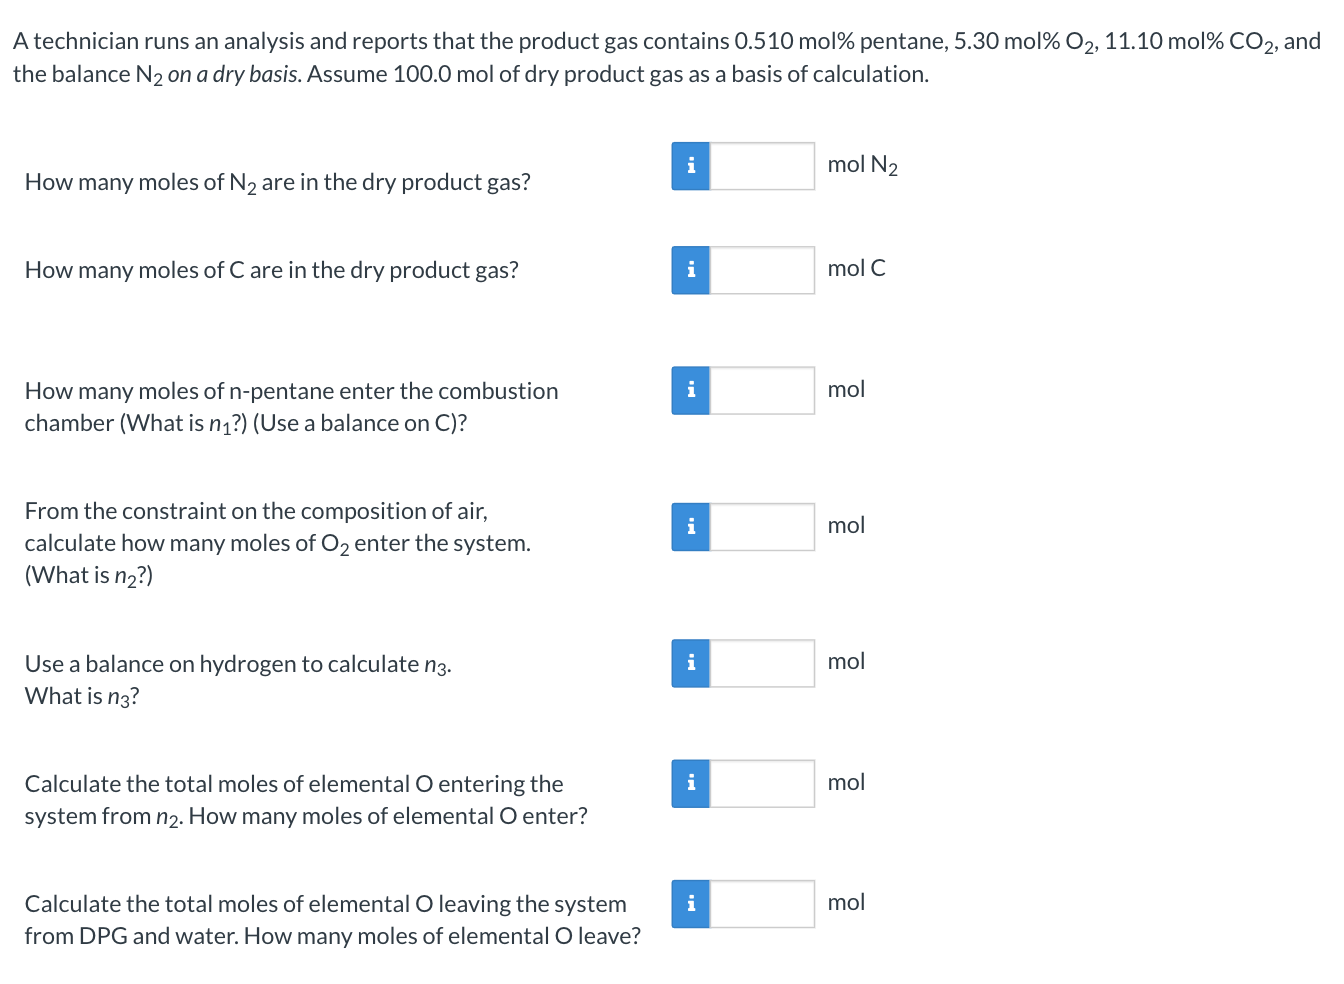Image resolution: width=1344 pixels, height=984 pixels.
Task: Click the problem statement paragraph at the top
Action: click(660, 55)
